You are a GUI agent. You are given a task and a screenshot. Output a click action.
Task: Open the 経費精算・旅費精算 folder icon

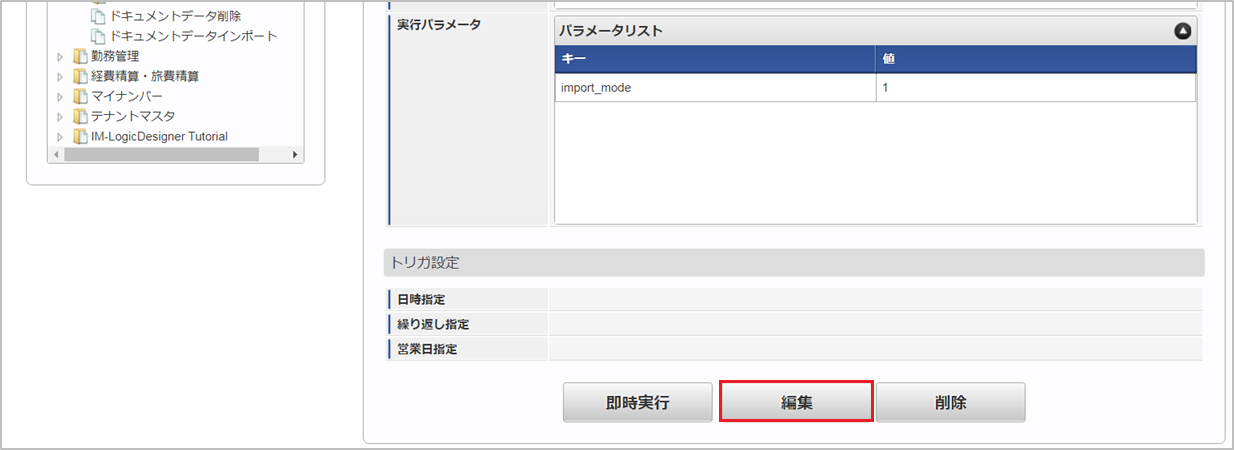[x=80, y=77]
